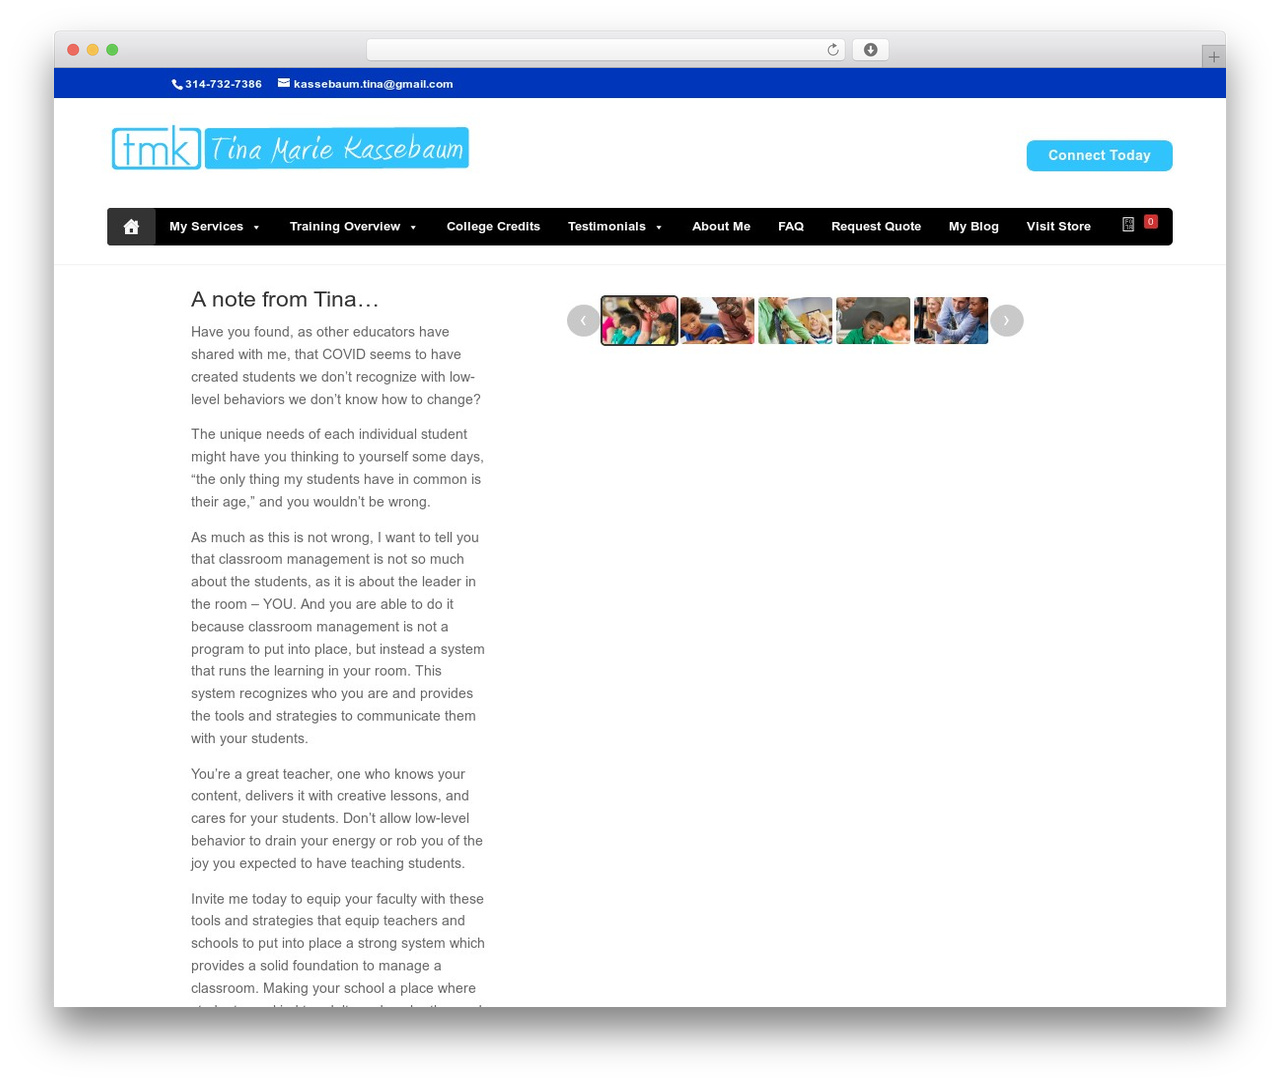The image size is (1280, 1084).
Task: Open a new tab with plus icon
Action: tap(1213, 57)
